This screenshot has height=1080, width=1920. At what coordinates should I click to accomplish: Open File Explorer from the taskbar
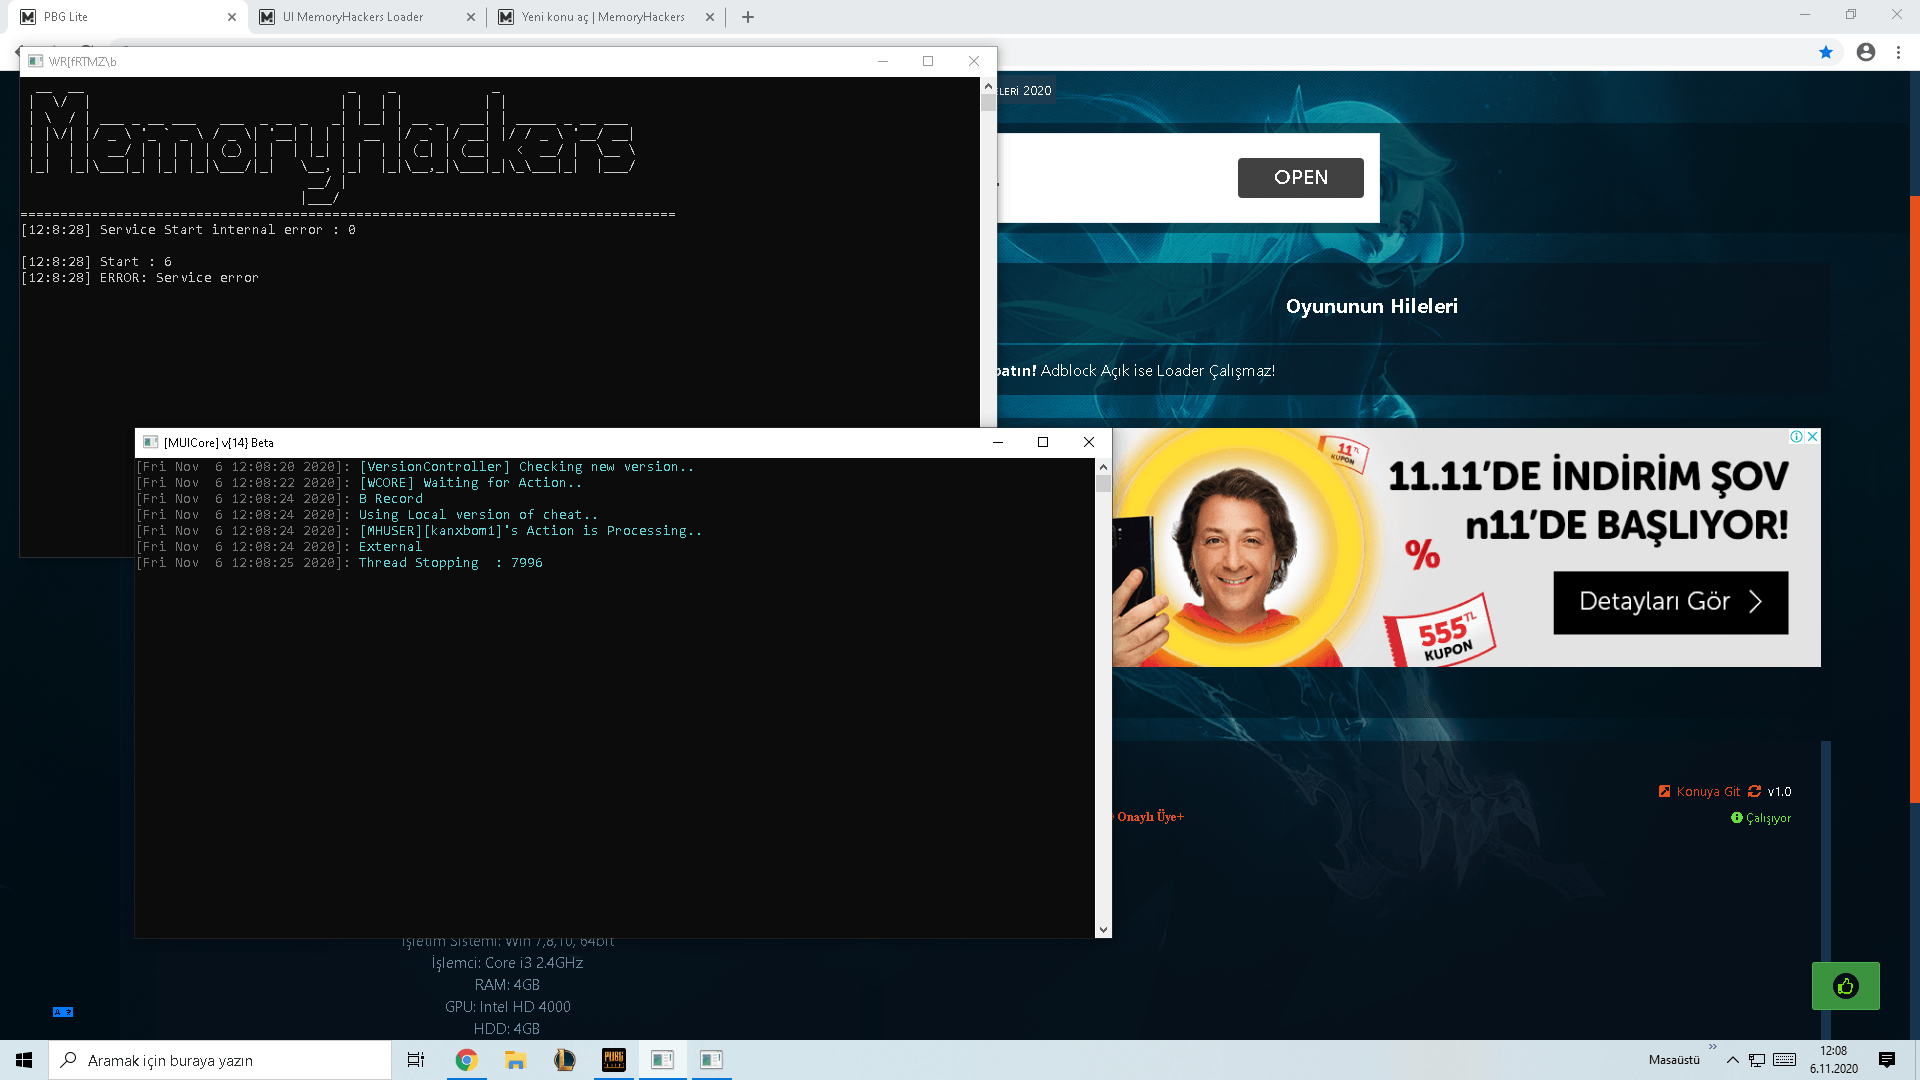(515, 1060)
